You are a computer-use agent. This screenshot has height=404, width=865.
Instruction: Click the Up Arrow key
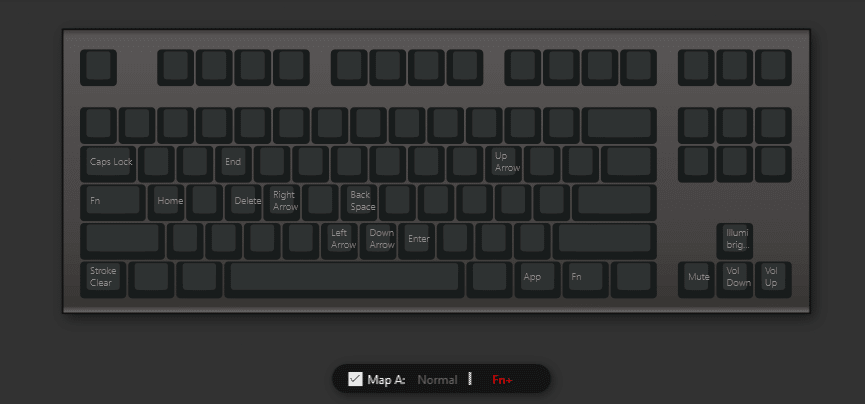tap(503, 164)
